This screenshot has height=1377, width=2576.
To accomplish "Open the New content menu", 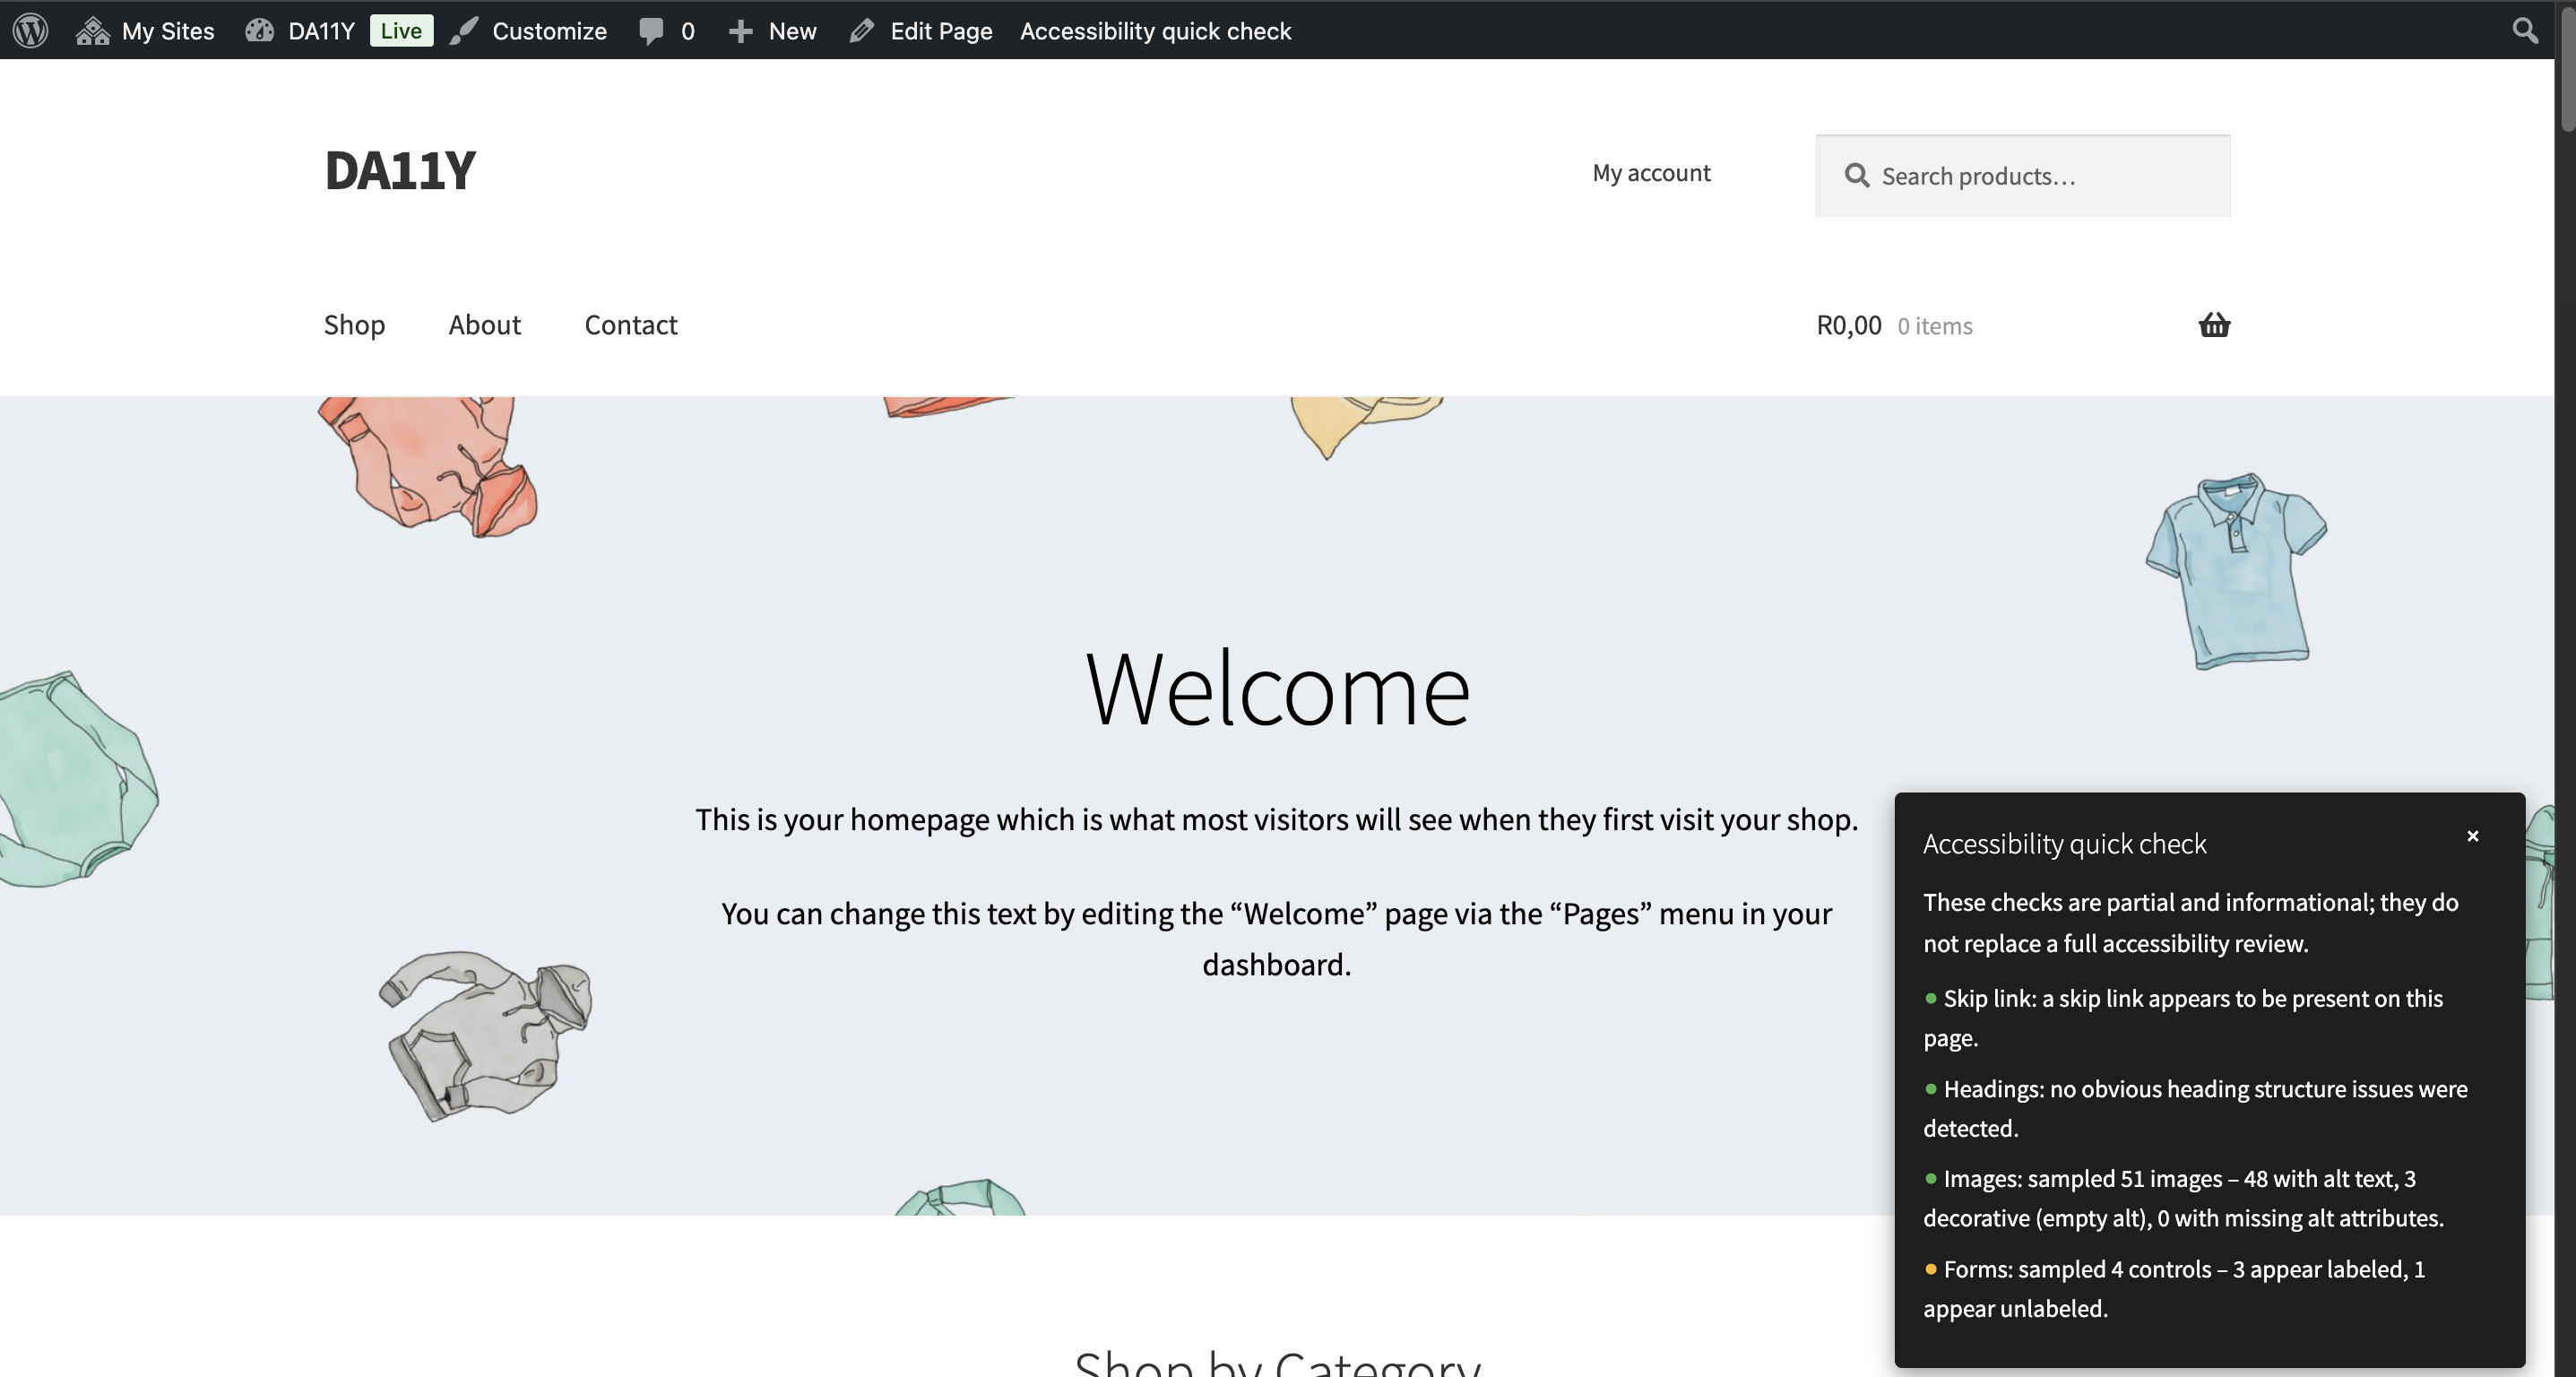I will click(x=772, y=30).
